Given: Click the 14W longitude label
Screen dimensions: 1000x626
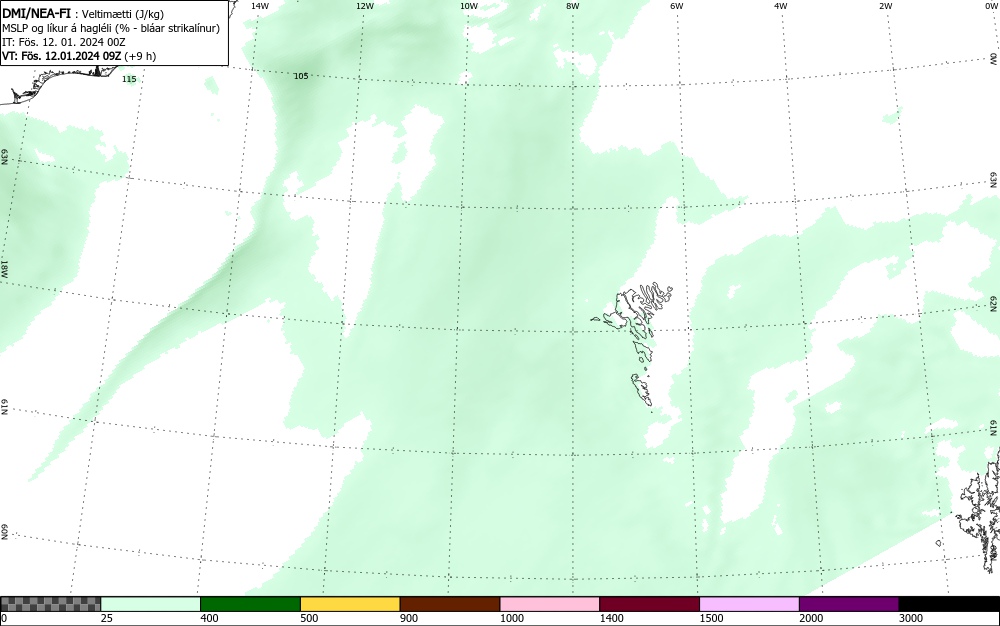Looking at the screenshot, I should point(260,6).
